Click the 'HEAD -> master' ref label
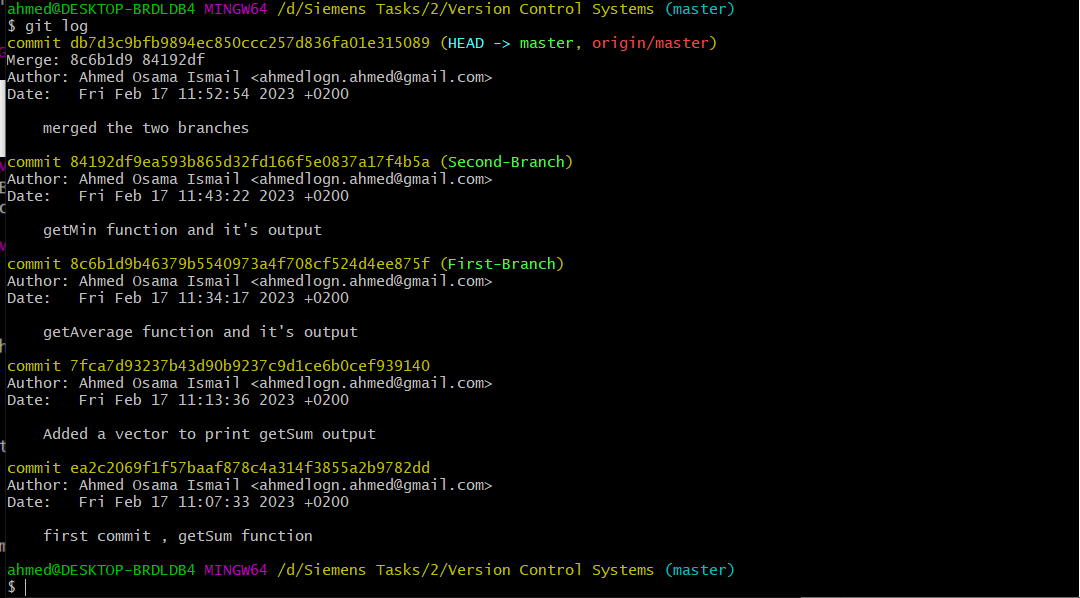The image size is (1080, 598). 511,43
